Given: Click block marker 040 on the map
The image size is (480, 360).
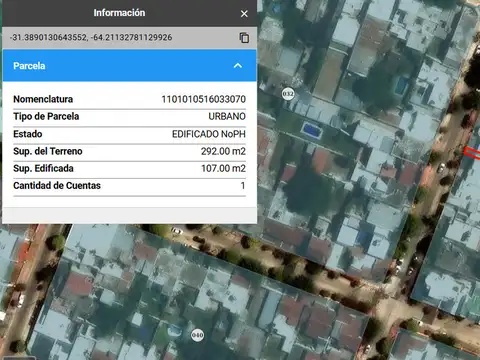Looking at the screenshot, I should click(x=198, y=335).
